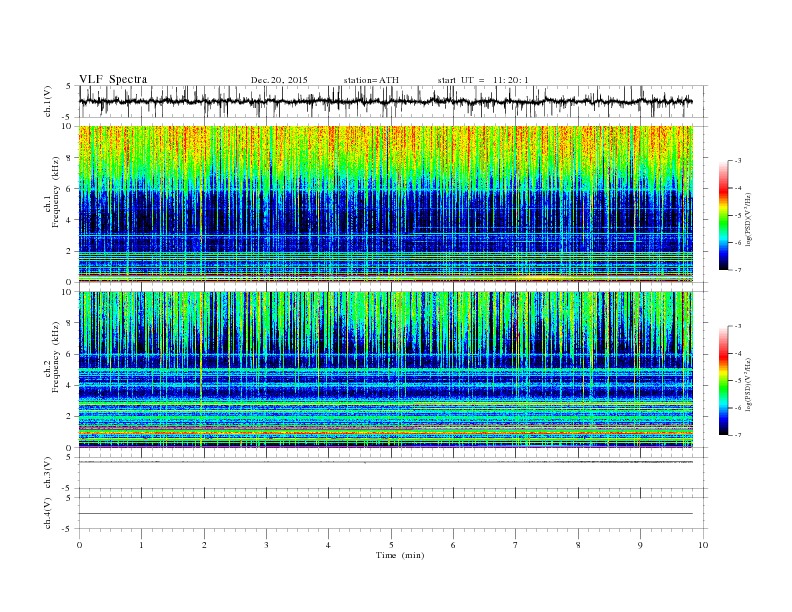Click the "-5" lower tick of ch.4(V) axis
Screen dimensions: 792x612
(x=67, y=529)
